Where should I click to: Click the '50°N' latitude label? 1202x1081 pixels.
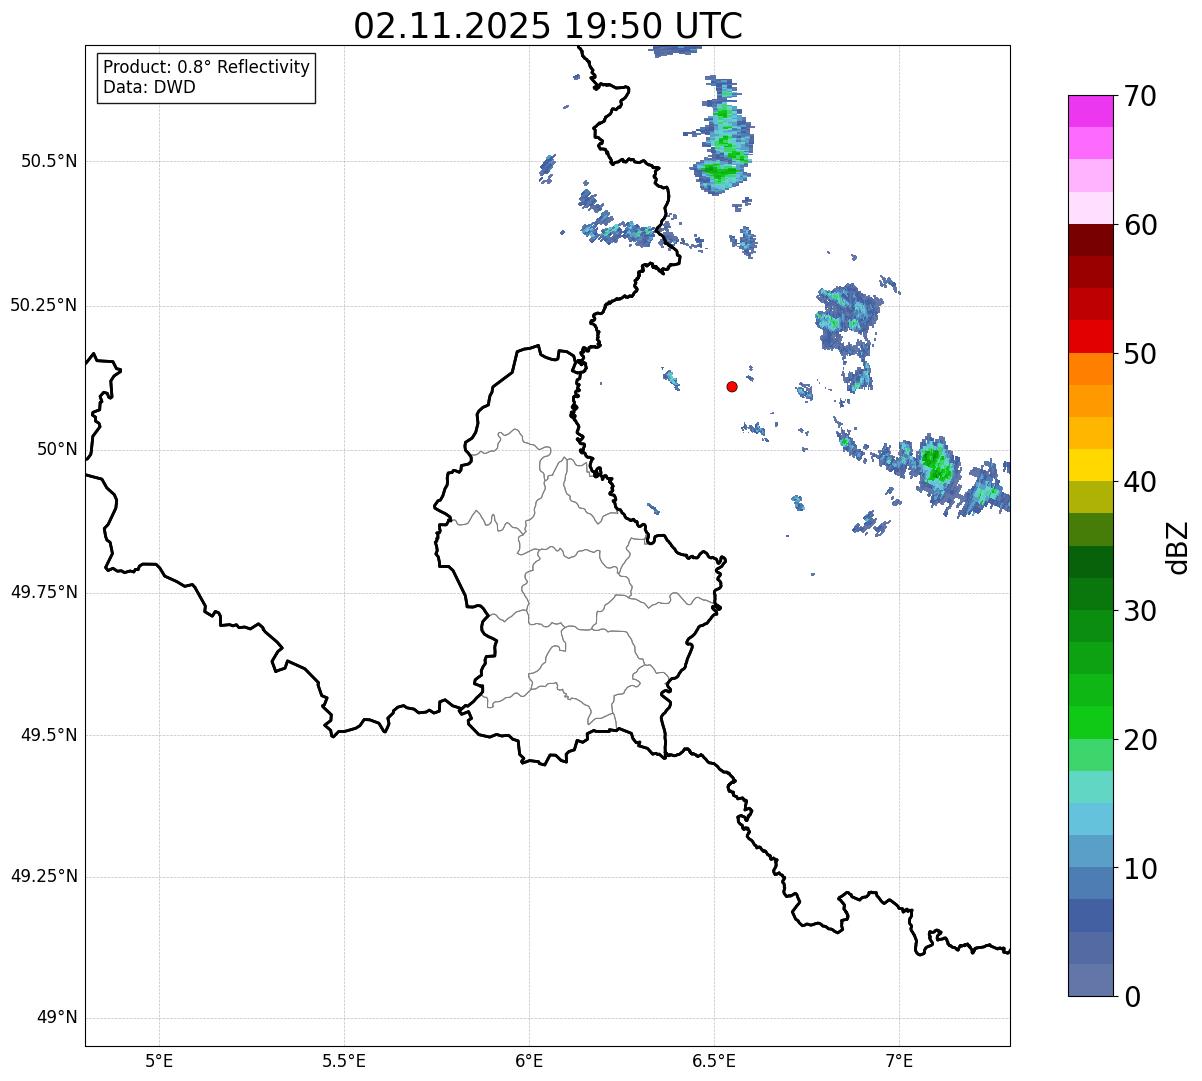(x=57, y=449)
